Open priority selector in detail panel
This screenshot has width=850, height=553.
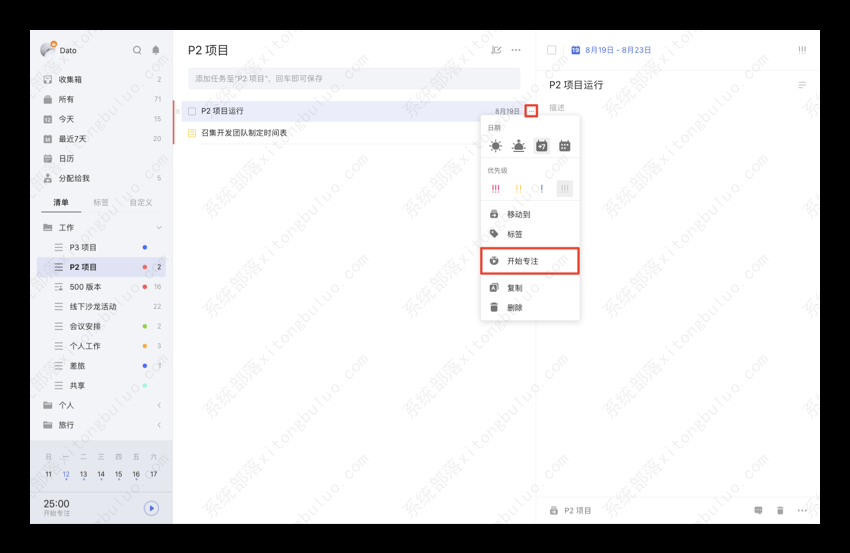click(802, 50)
